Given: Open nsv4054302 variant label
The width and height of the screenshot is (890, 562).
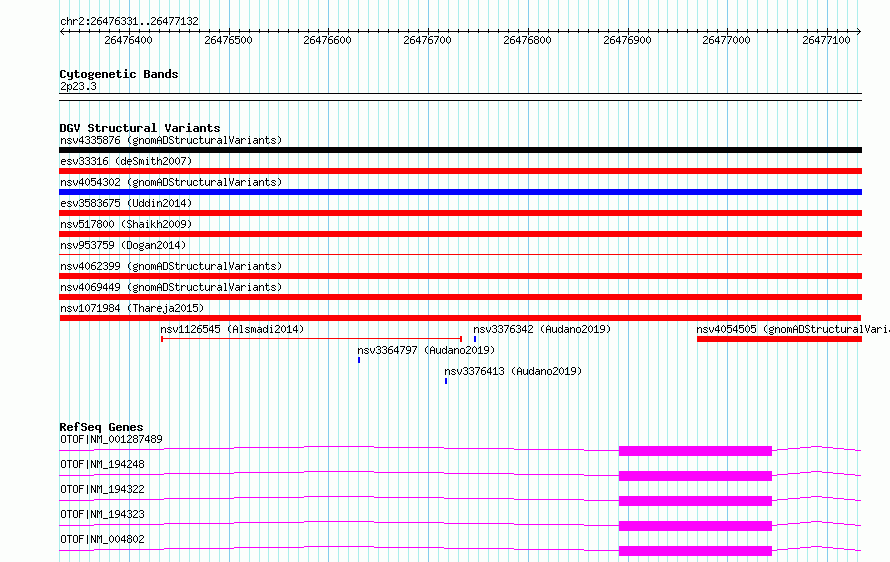Looking at the screenshot, I should click(171, 182).
